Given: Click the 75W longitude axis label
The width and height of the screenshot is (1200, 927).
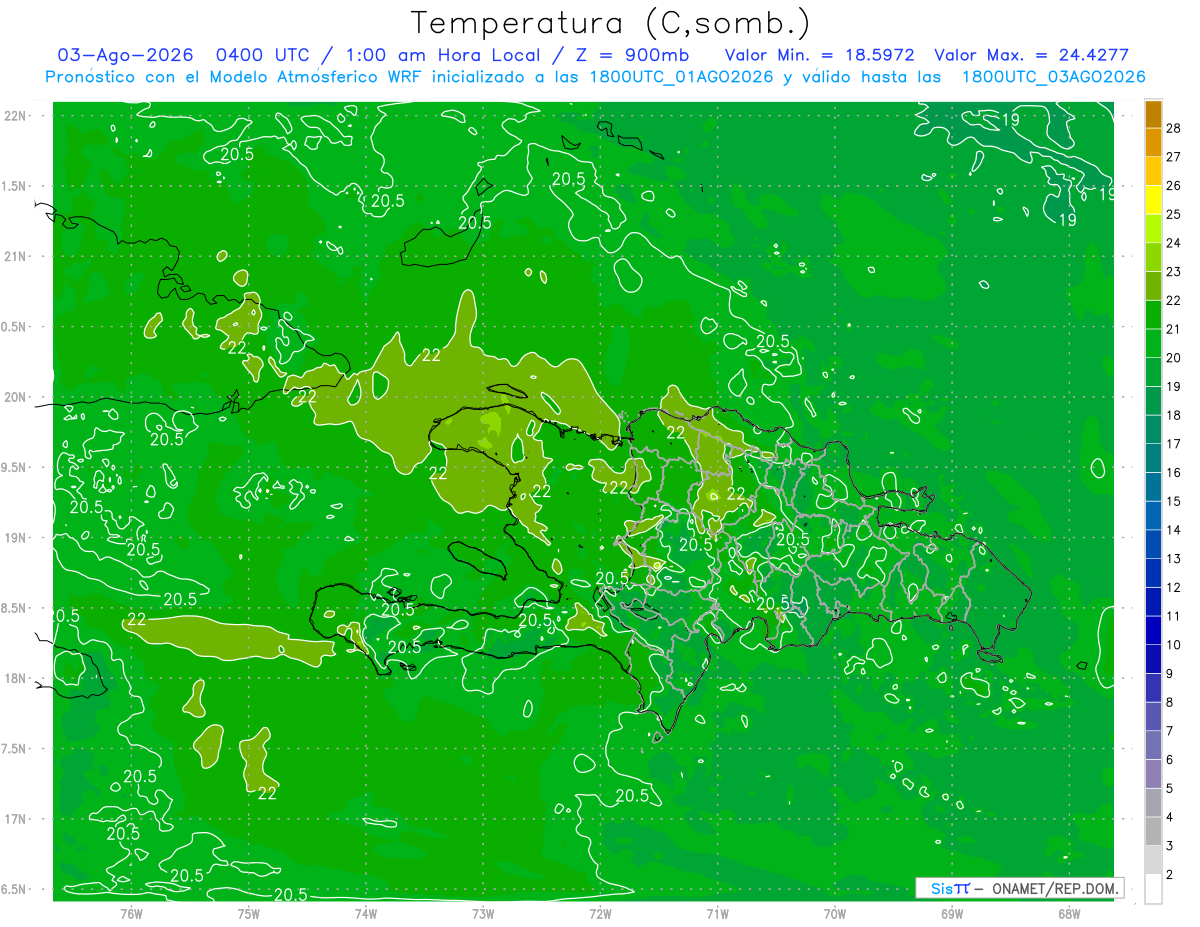Looking at the screenshot, I should tap(248, 912).
